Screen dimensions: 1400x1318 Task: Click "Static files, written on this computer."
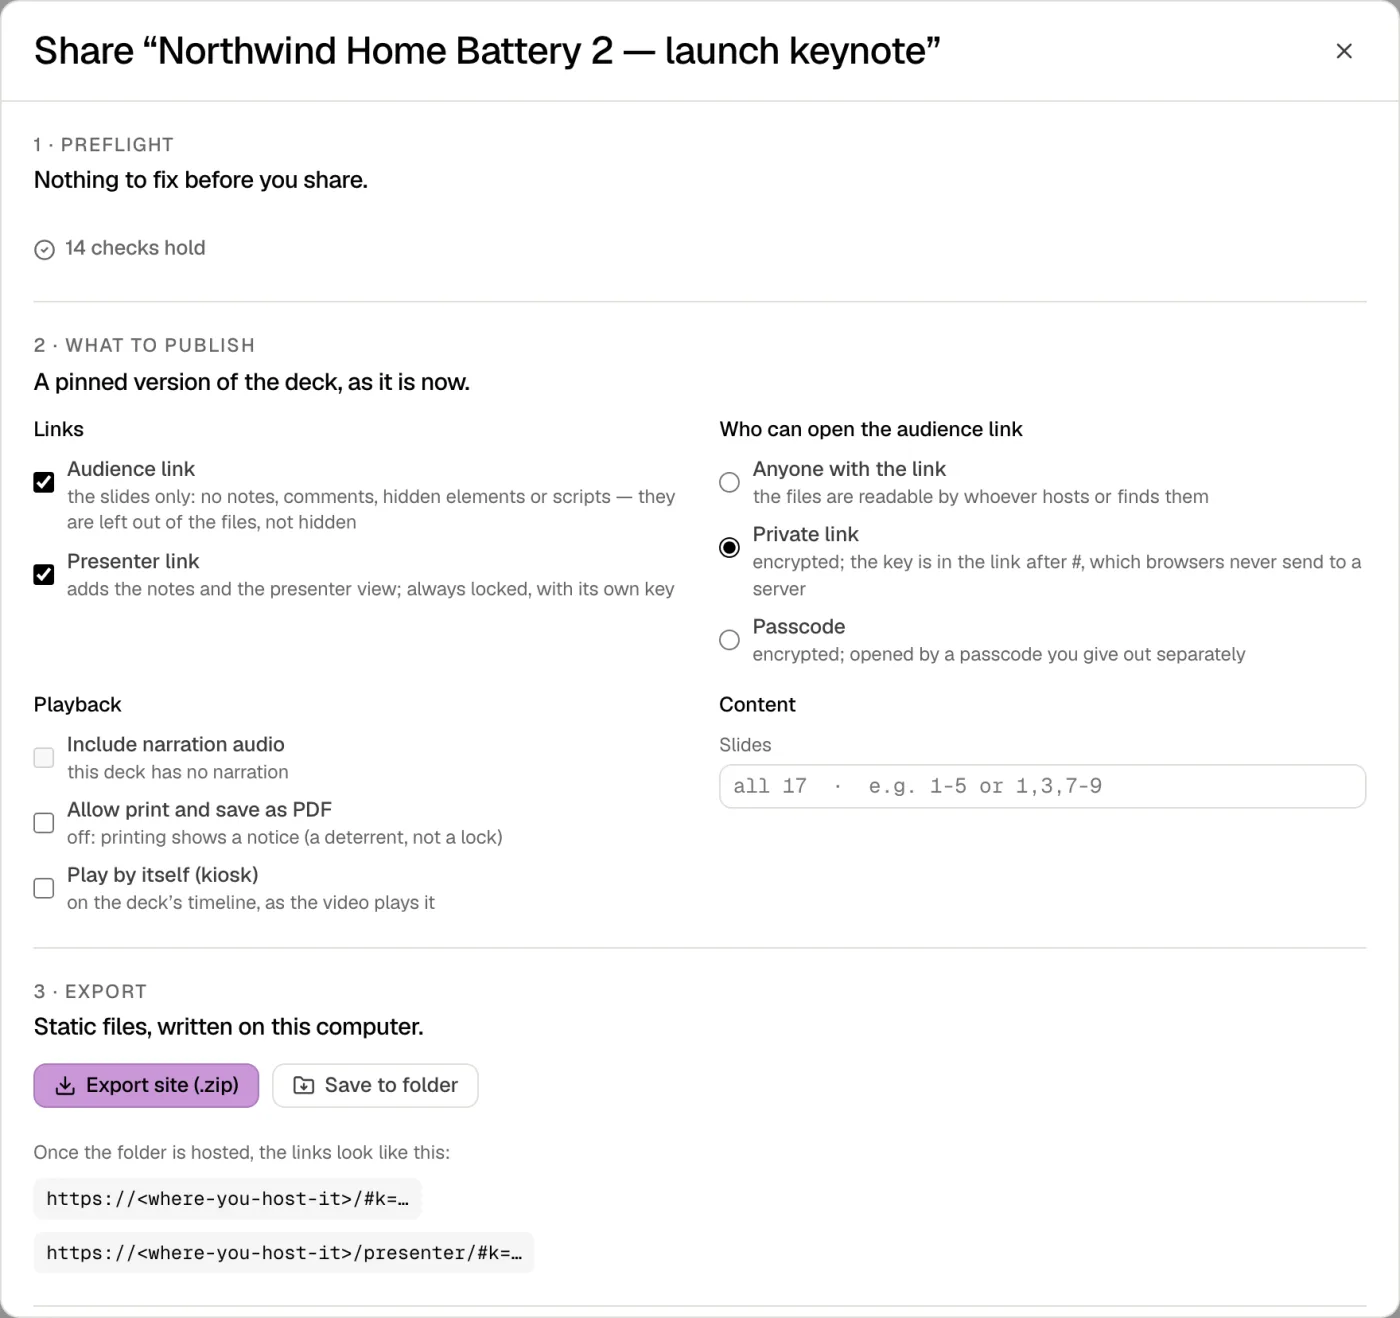point(229,1027)
